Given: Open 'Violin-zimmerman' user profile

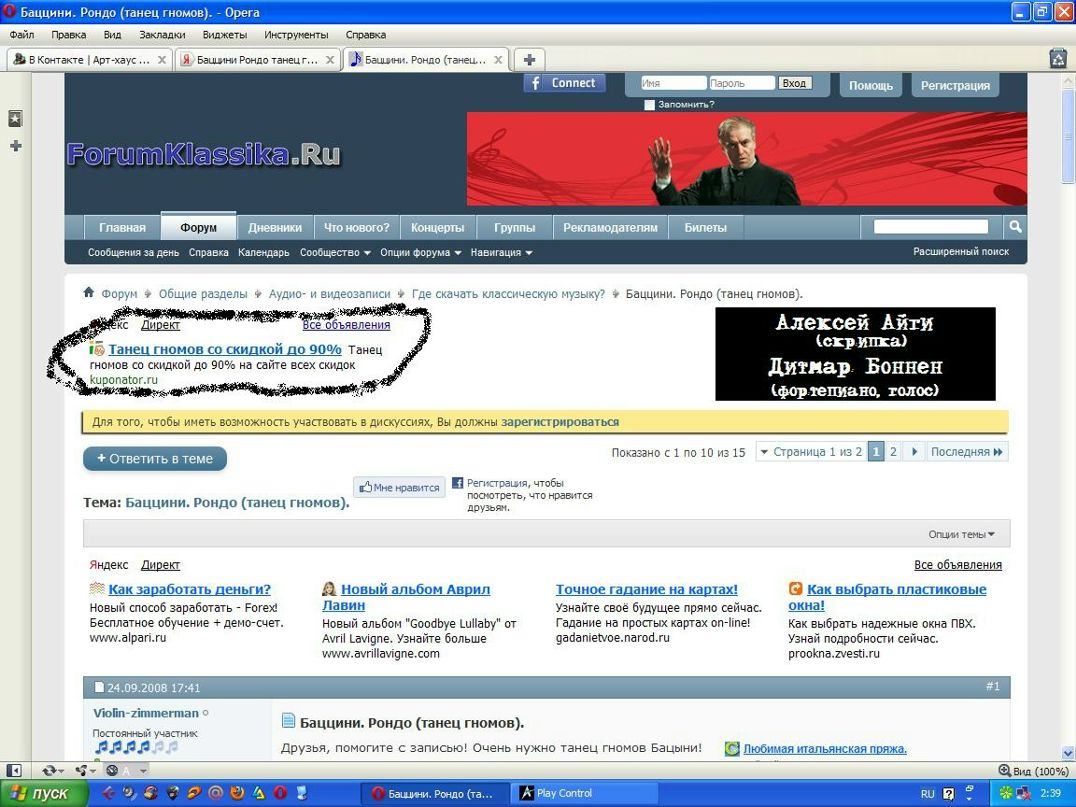Looking at the screenshot, I should tap(145, 713).
